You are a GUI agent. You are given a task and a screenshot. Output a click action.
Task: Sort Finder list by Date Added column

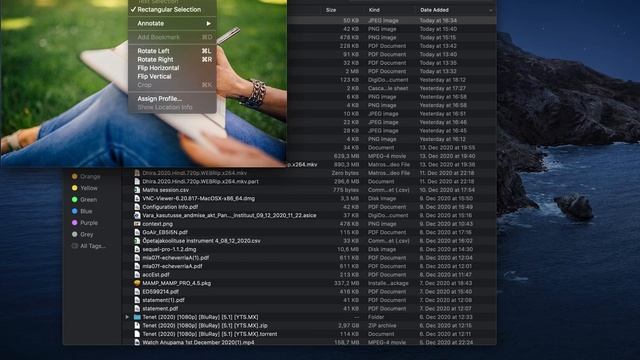[434, 10]
